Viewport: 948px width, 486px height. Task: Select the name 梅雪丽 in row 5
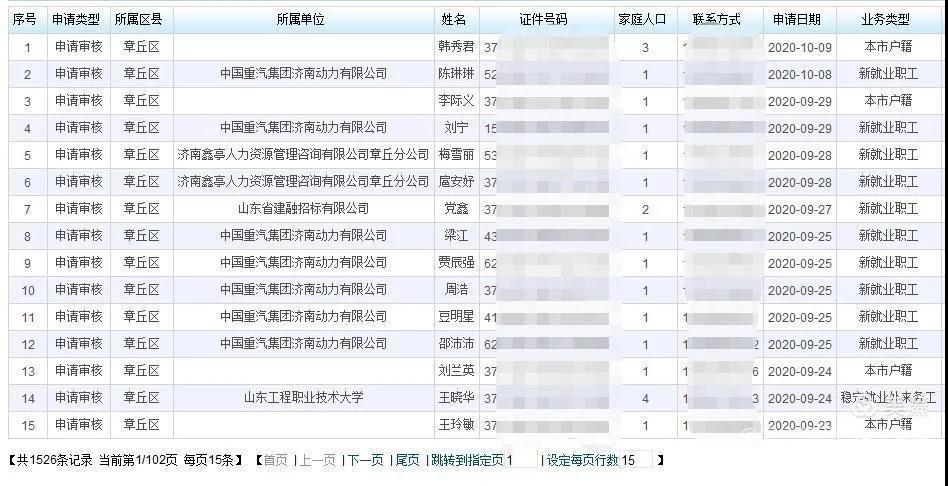[456, 155]
